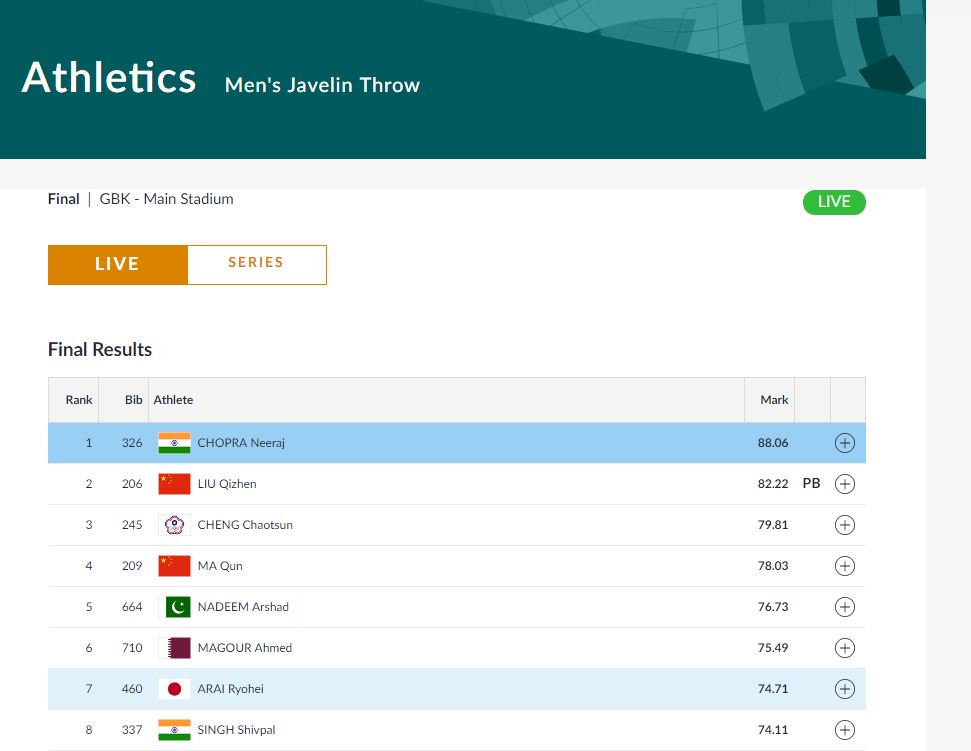Screen dimensions: 971x751
Task: Click the mark 82.22
Action: coord(773,484)
